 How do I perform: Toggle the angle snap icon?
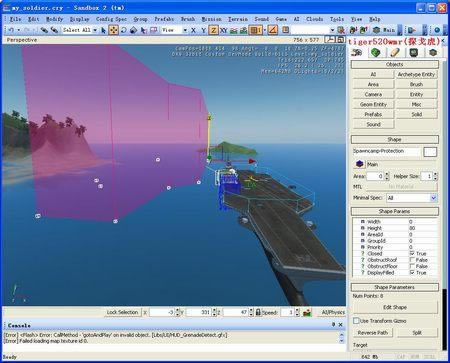[273, 30]
